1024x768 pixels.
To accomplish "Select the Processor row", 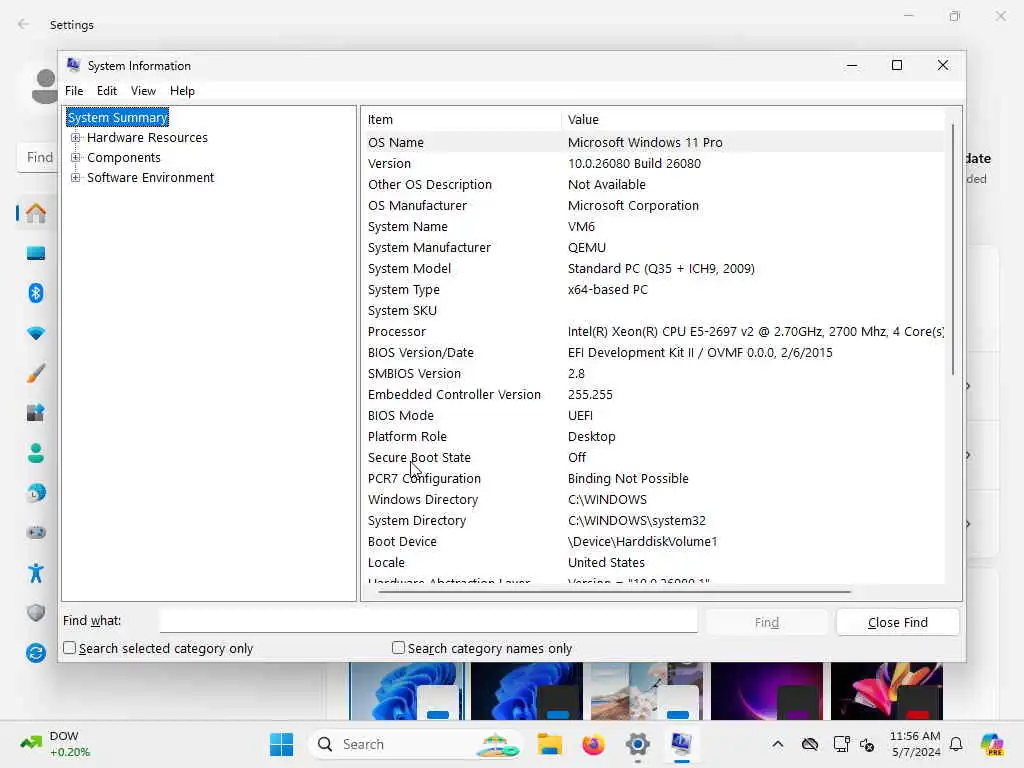I will pyautogui.click(x=653, y=332).
